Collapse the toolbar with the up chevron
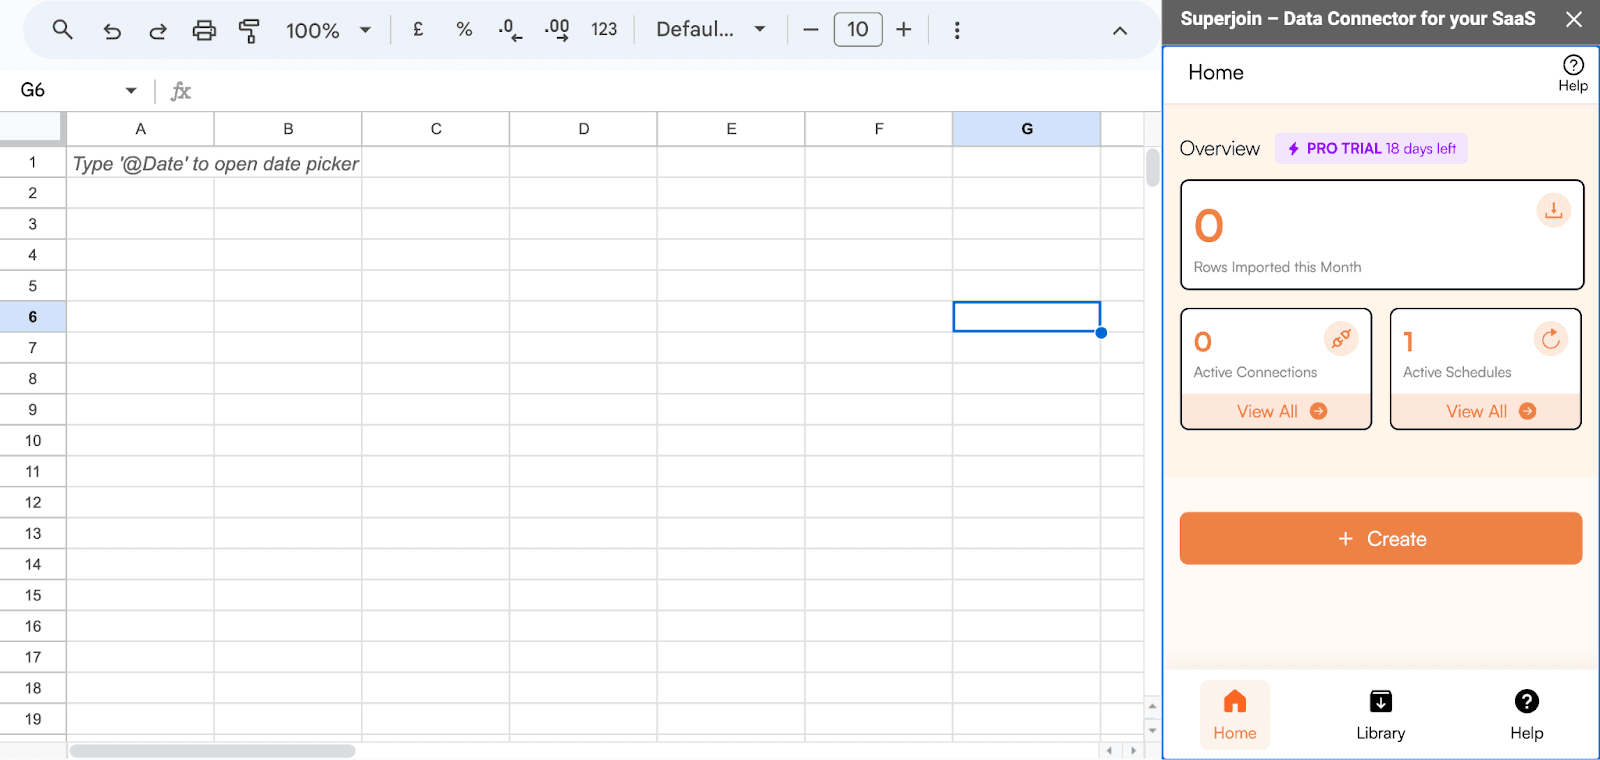 coord(1120,31)
